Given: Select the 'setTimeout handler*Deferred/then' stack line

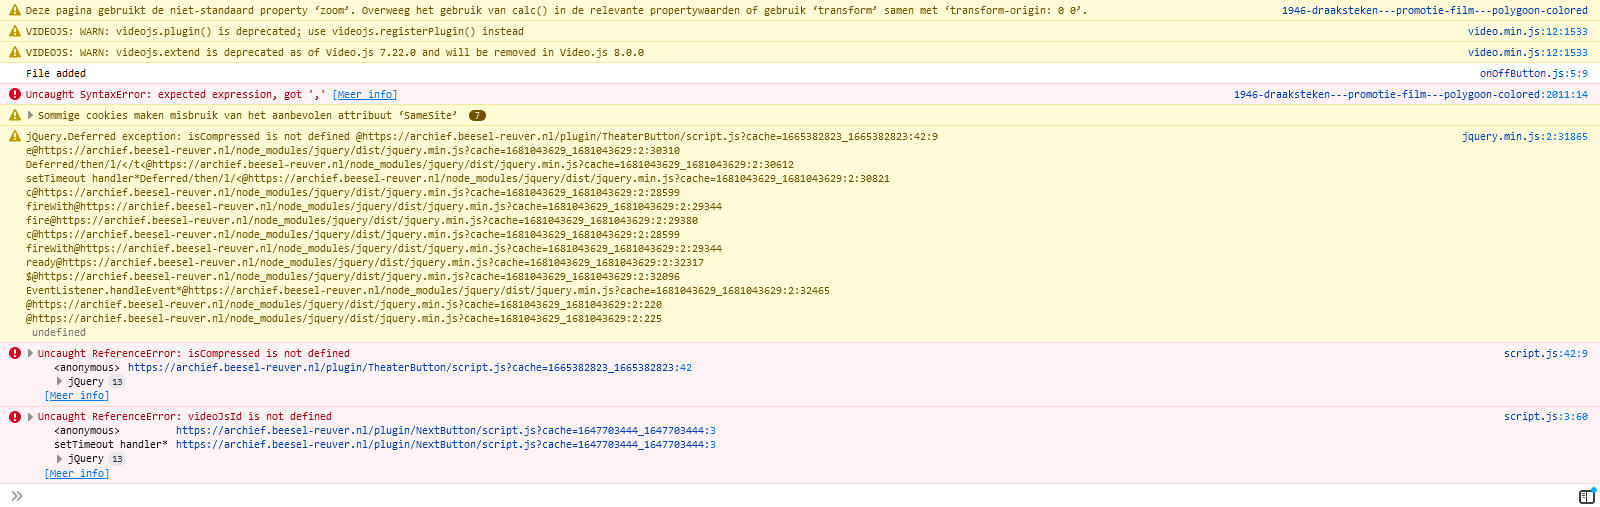Looking at the screenshot, I should (458, 179).
